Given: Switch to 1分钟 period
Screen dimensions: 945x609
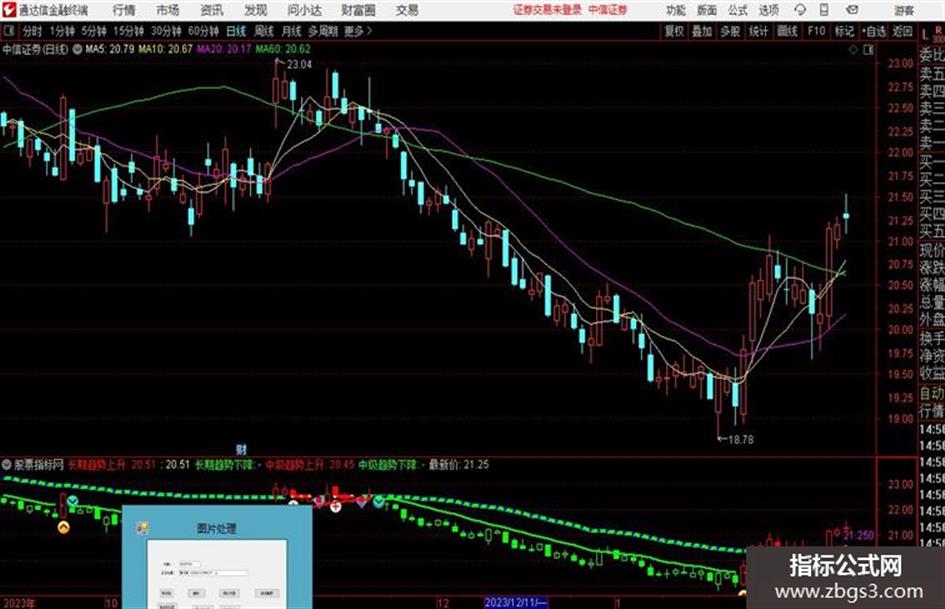Looking at the screenshot, I should tap(62, 31).
